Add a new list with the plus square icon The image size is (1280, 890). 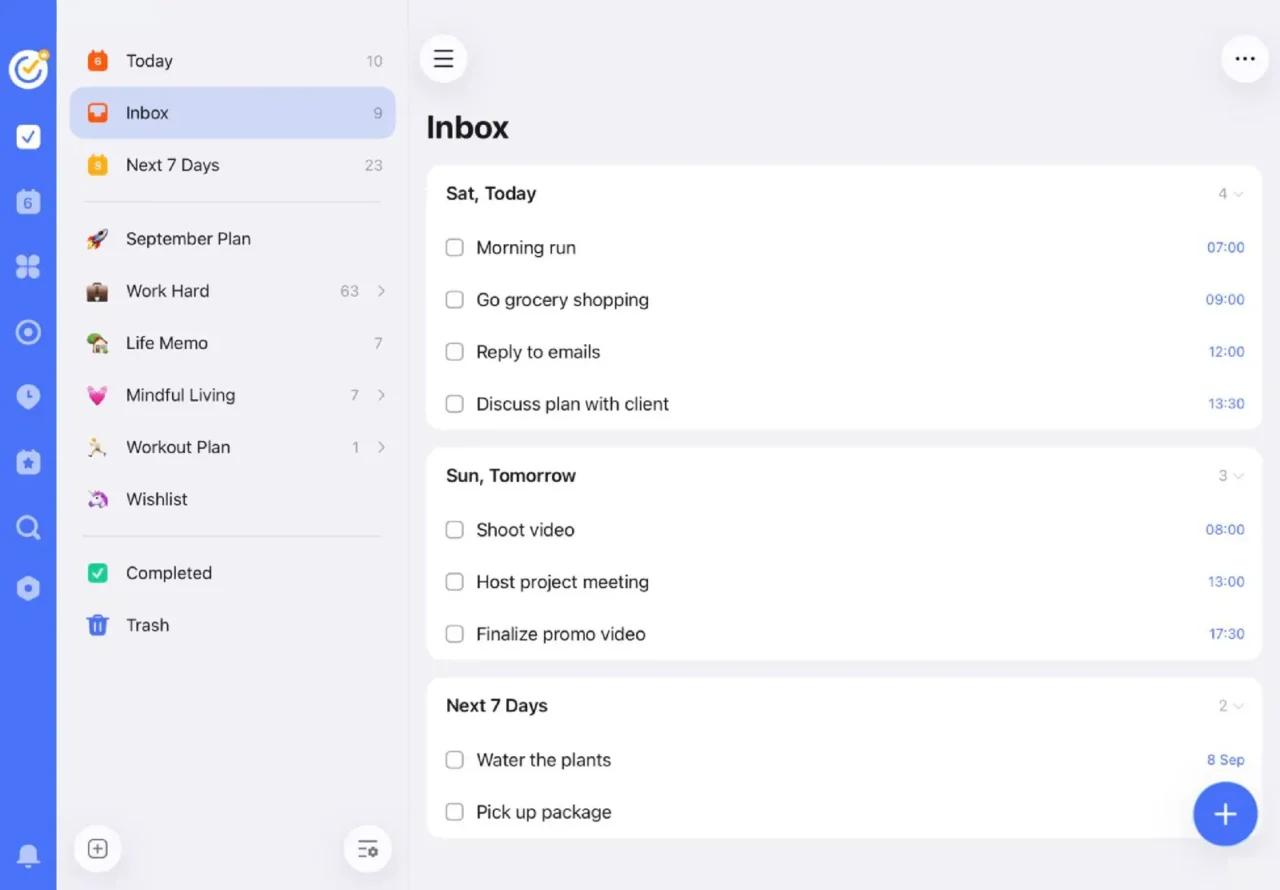pyautogui.click(x=98, y=849)
